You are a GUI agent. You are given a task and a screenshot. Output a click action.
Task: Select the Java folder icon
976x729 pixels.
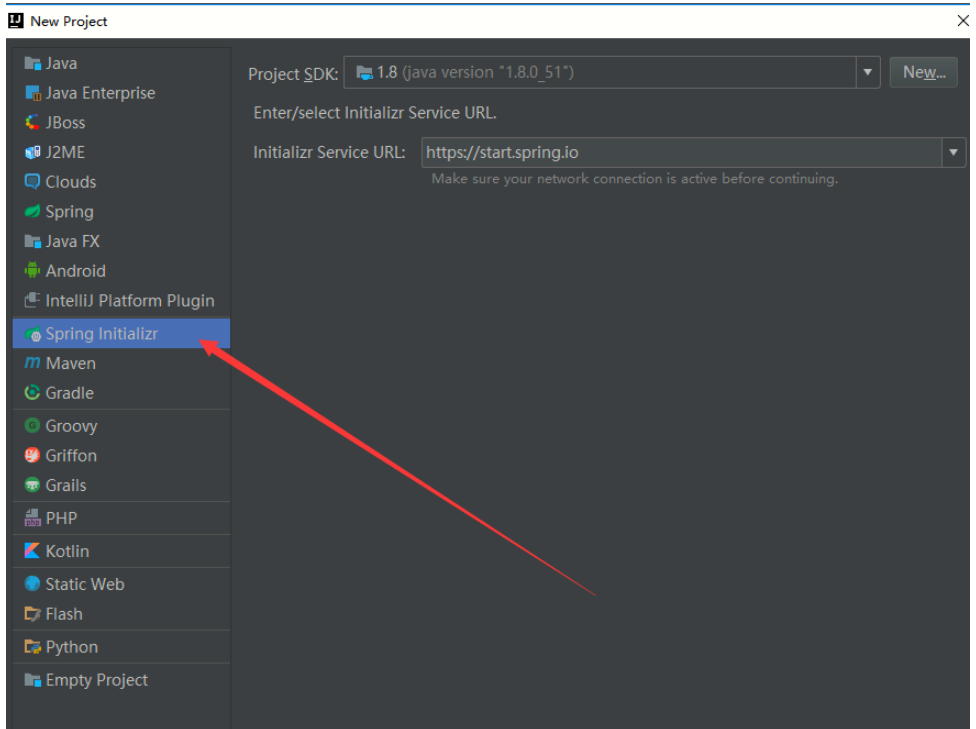pos(32,63)
